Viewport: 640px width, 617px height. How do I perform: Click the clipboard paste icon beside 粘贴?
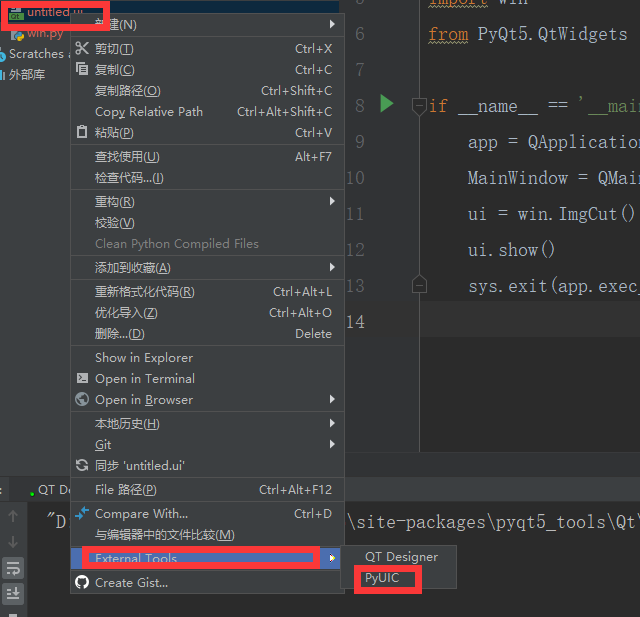click(x=83, y=133)
